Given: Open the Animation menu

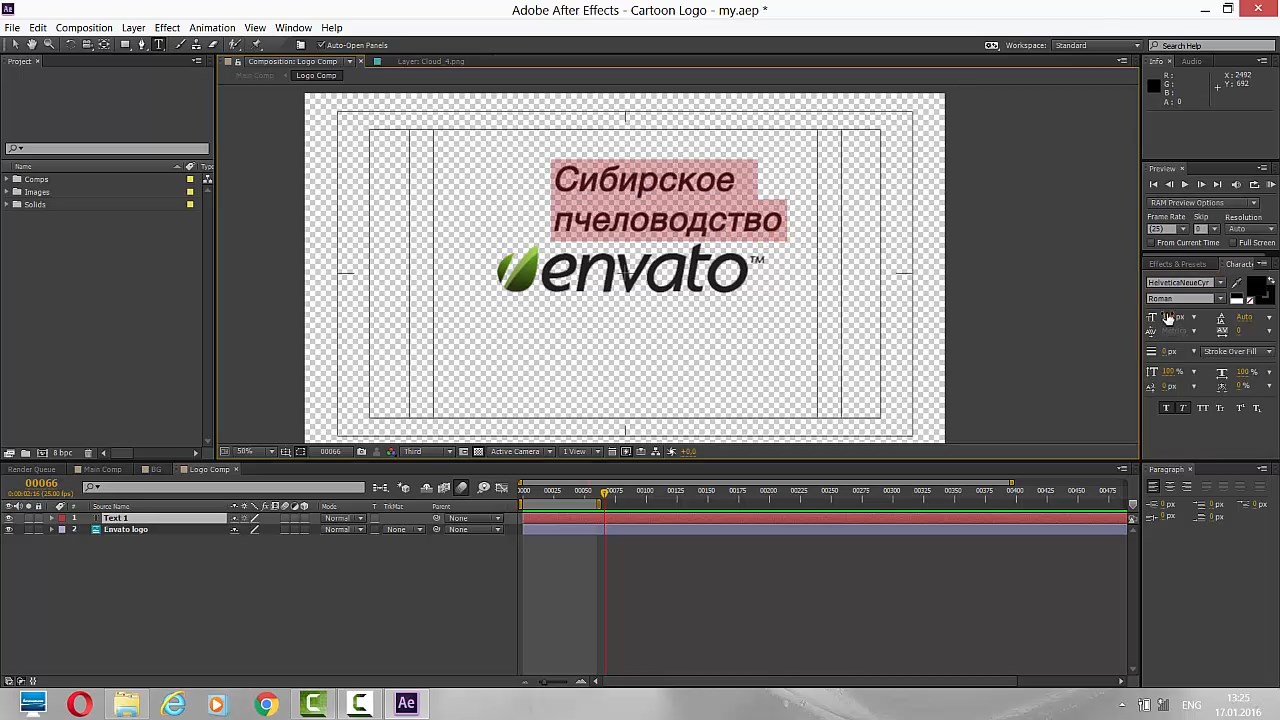Looking at the screenshot, I should coord(212,28).
